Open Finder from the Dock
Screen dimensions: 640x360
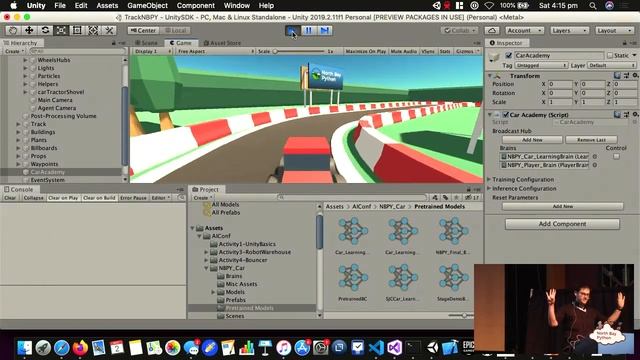click(24, 348)
